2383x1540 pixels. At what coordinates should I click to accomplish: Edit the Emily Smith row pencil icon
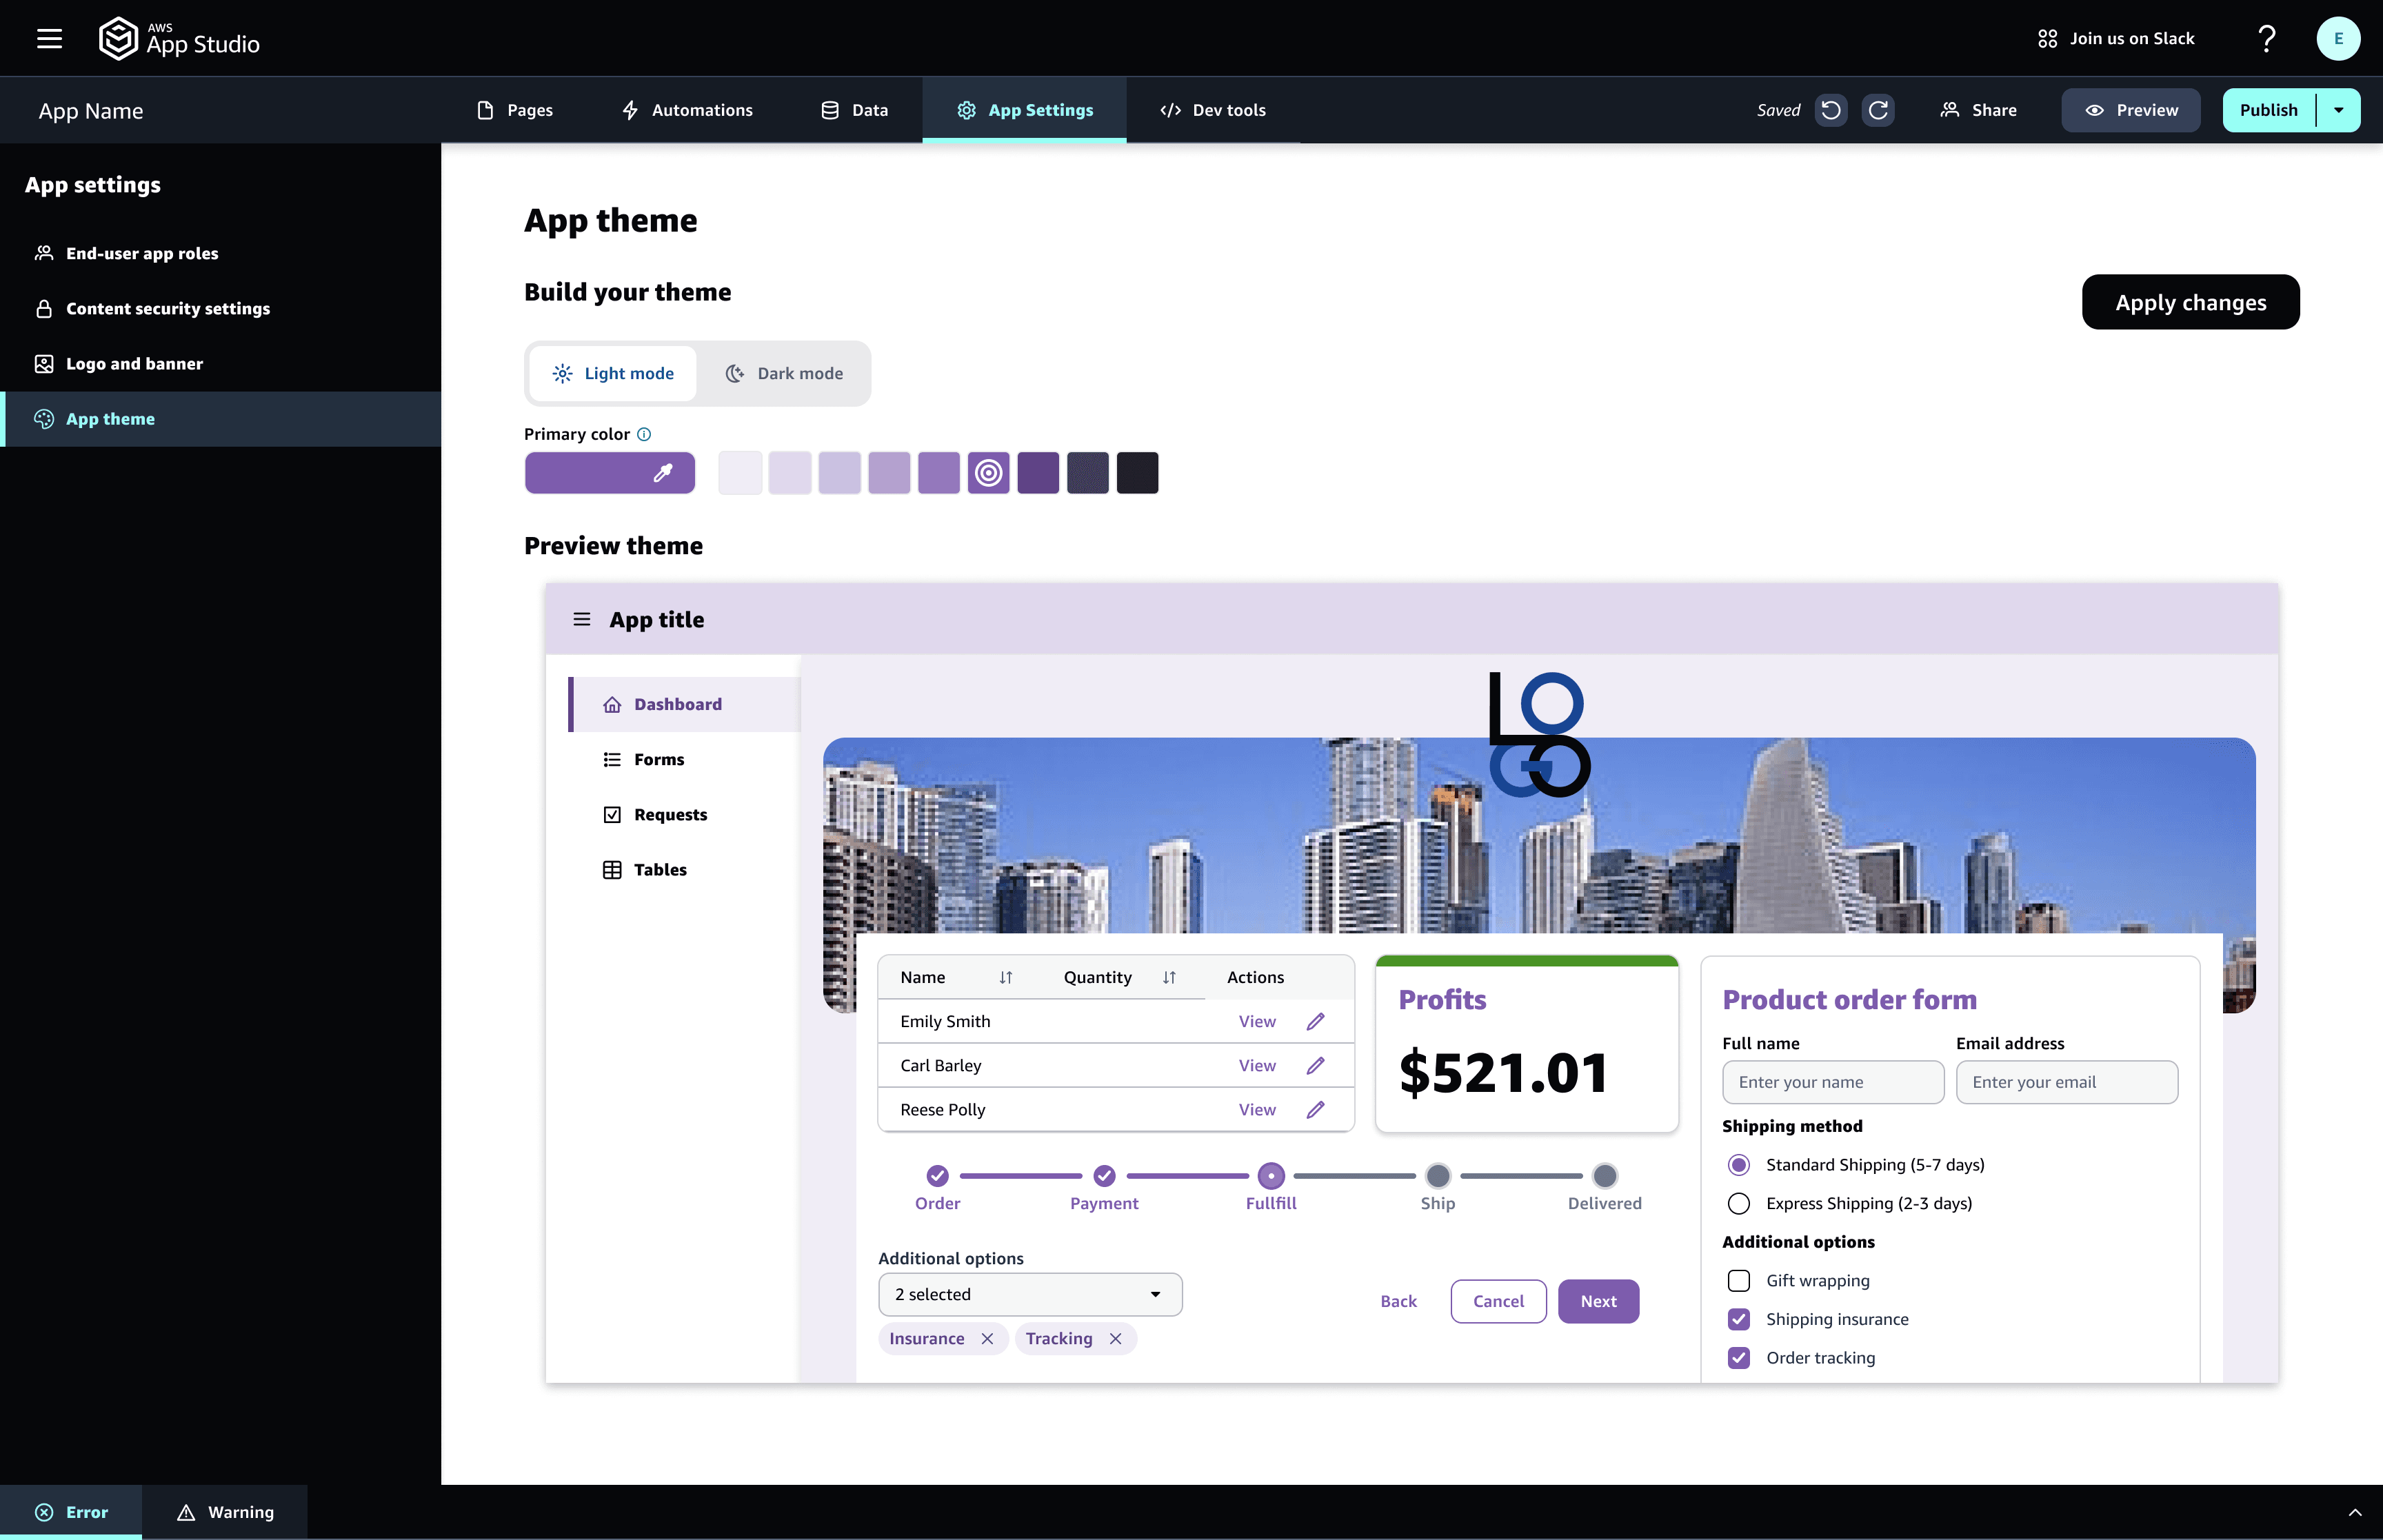[1315, 1021]
